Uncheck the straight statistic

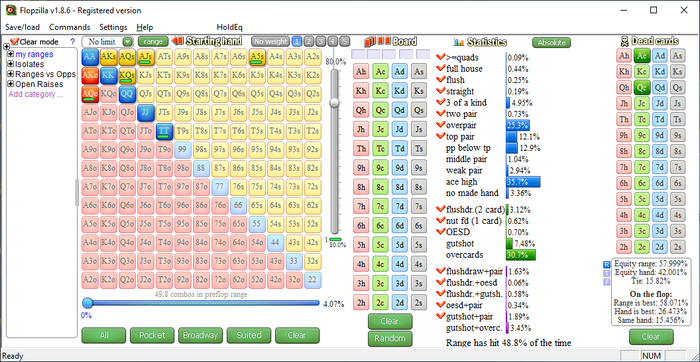441,91
